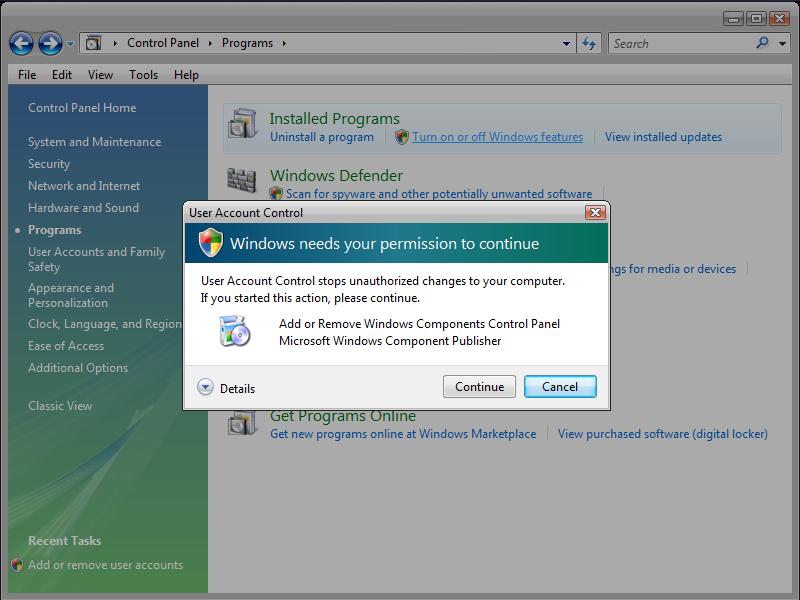The image size is (800, 600).
Task: Click the Installed Programs icon
Action: pyautogui.click(x=242, y=123)
